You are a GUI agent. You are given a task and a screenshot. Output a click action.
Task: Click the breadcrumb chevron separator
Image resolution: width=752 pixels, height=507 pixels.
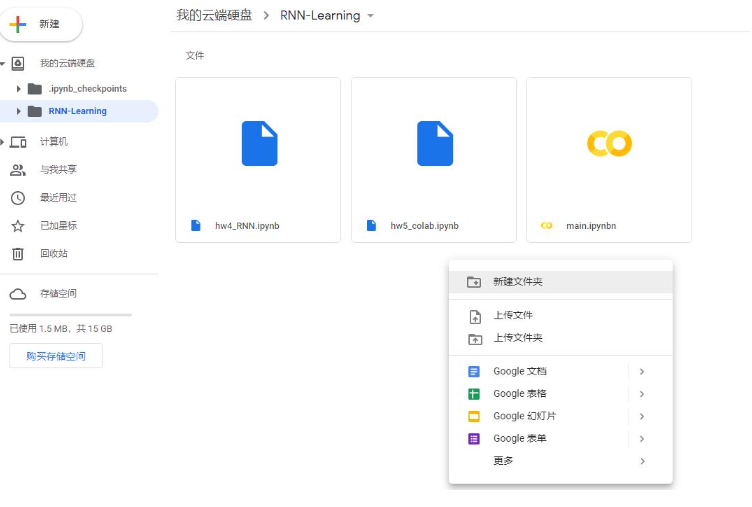[x=266, y=16]
